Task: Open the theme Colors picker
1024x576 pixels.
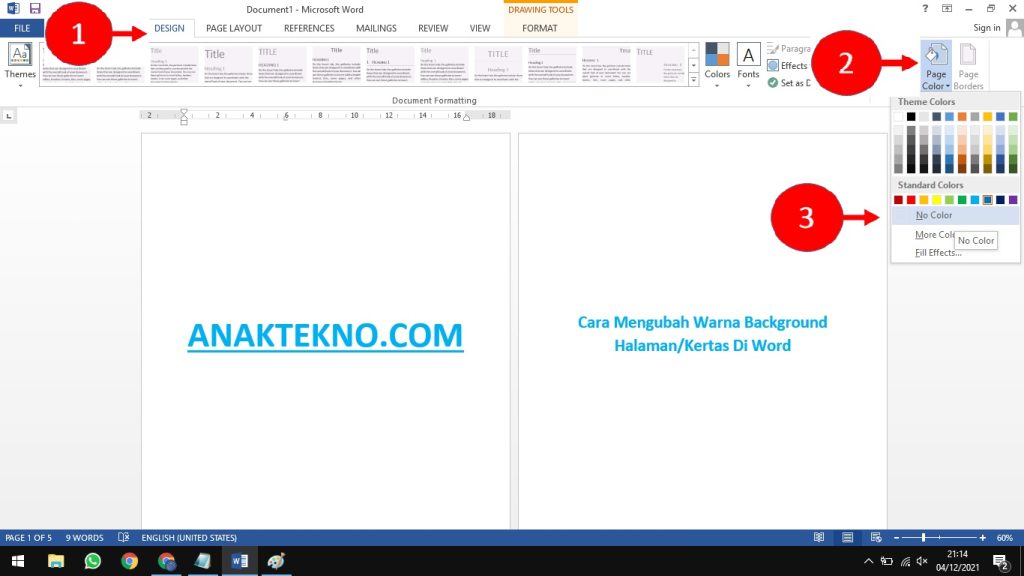Action: tap(716, 65)
